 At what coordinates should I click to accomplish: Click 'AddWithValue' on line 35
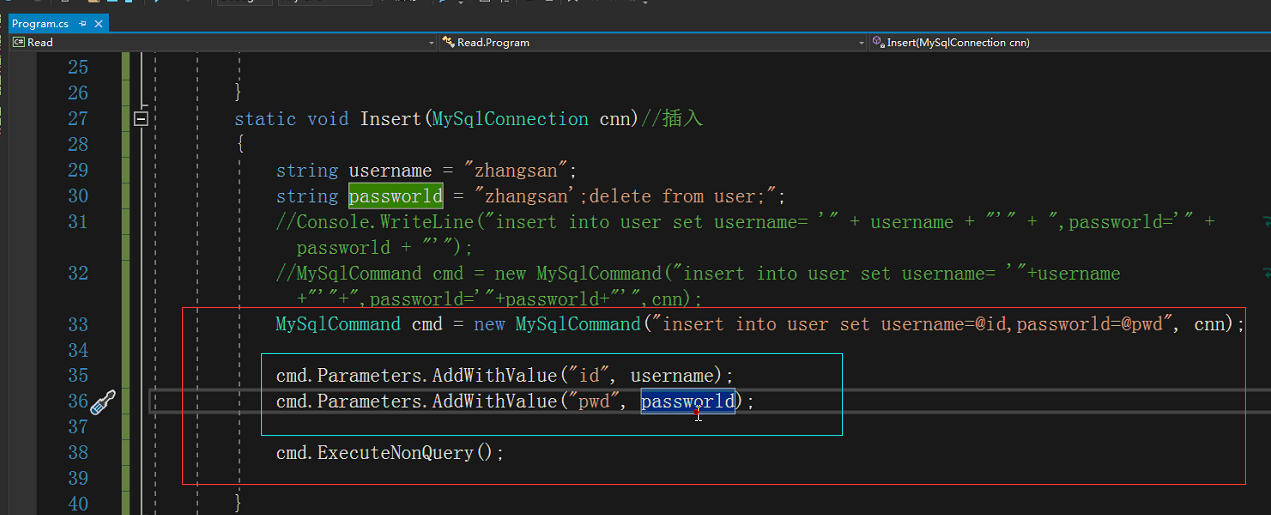click(494, 376)
